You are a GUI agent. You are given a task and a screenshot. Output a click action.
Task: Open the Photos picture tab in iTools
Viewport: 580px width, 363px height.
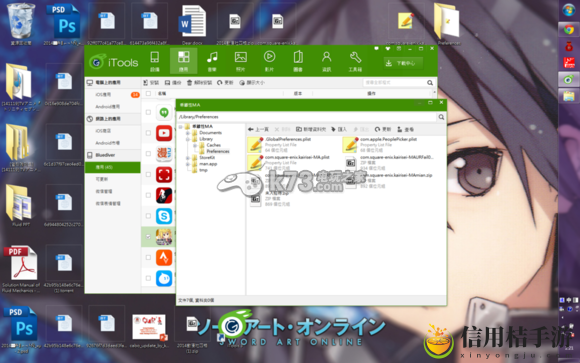(240, 61)
